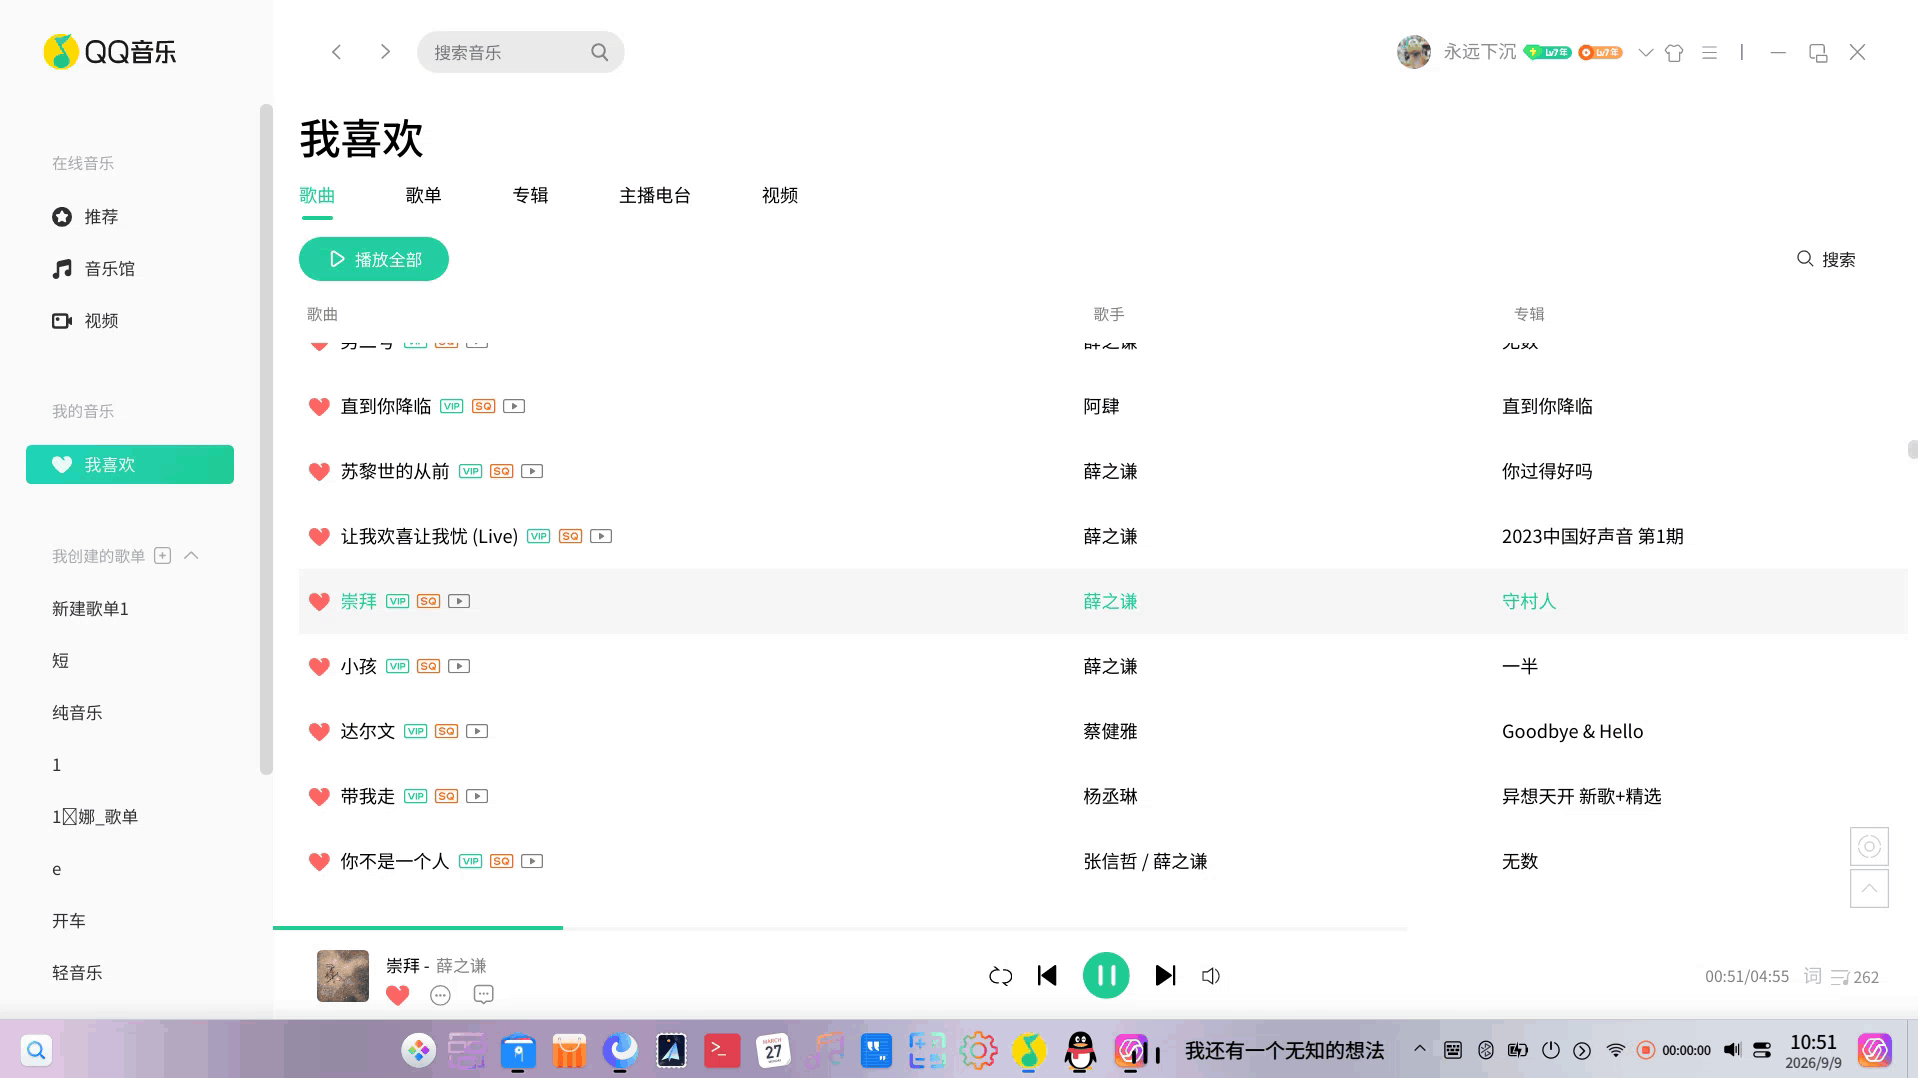
Task: Locate the currently playing song icon
Action: click(x=1869, y=847)
